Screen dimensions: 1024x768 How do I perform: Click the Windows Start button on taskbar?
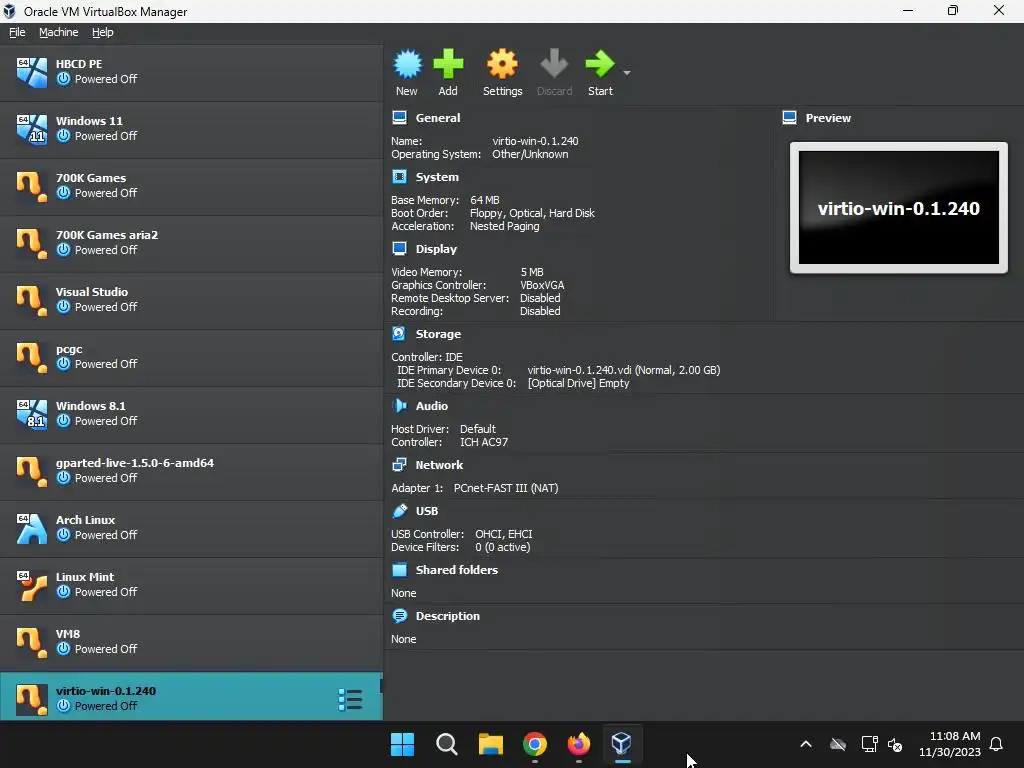tap(402, 744)
